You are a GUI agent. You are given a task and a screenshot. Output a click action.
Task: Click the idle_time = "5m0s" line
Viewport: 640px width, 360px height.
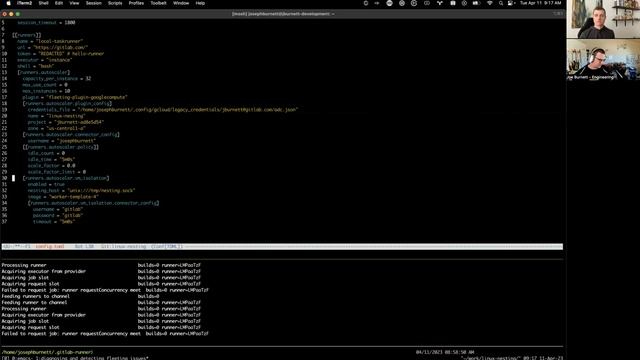tap(51, 159)
